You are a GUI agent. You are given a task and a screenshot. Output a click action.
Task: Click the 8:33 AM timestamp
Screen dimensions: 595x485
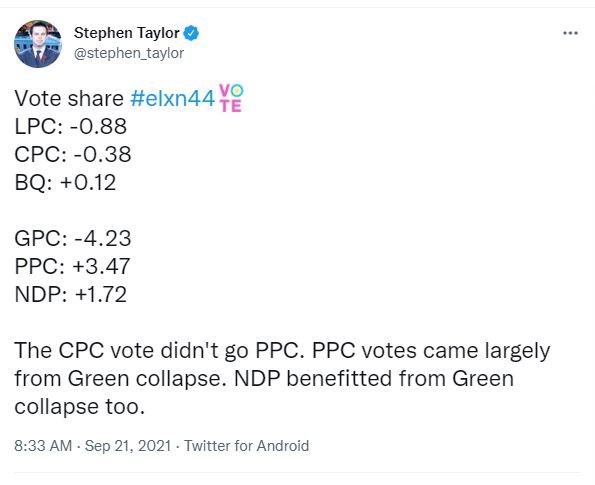coord(43,446)
